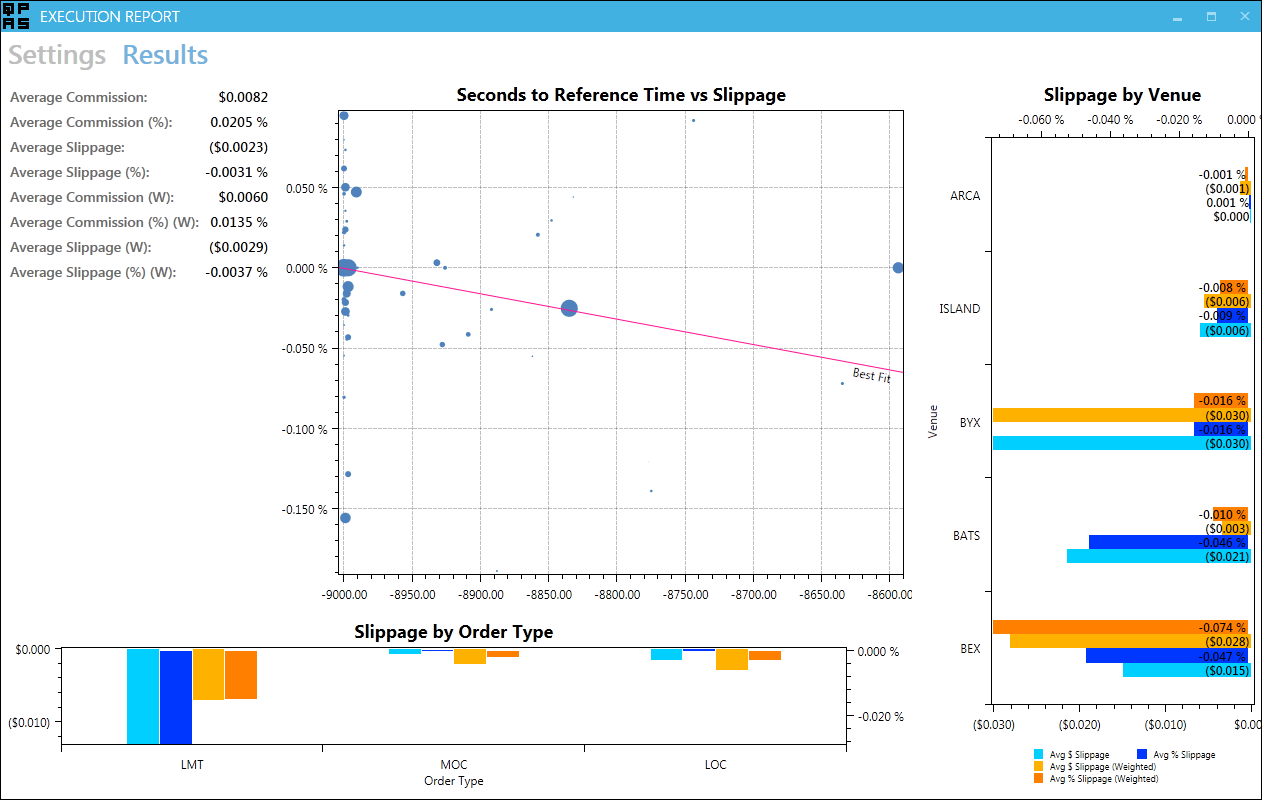Viewport: 1262px width, 800px height.
Task: Click the blue Avg % Slippage legend swatch
Action: click(x=1143, y=754)
